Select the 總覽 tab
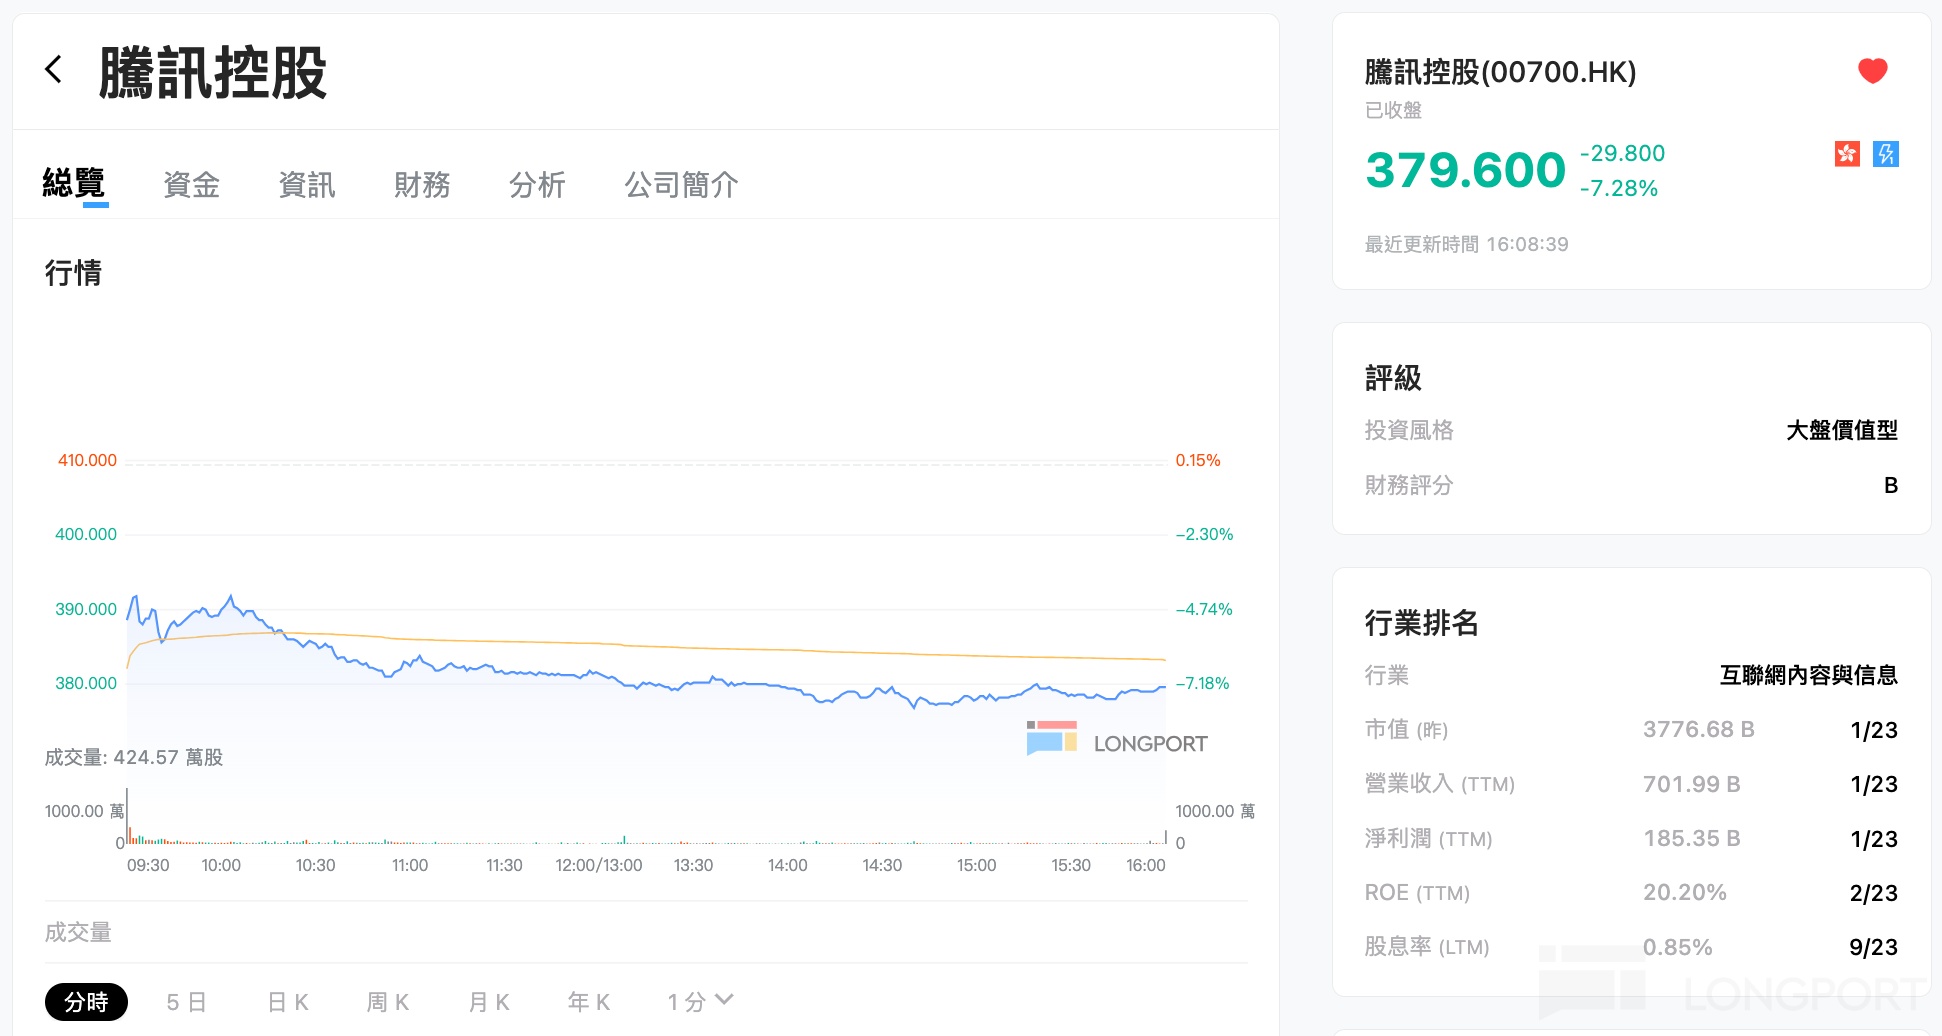This screenshot has width=1942, height=1036. pos(74,184)
